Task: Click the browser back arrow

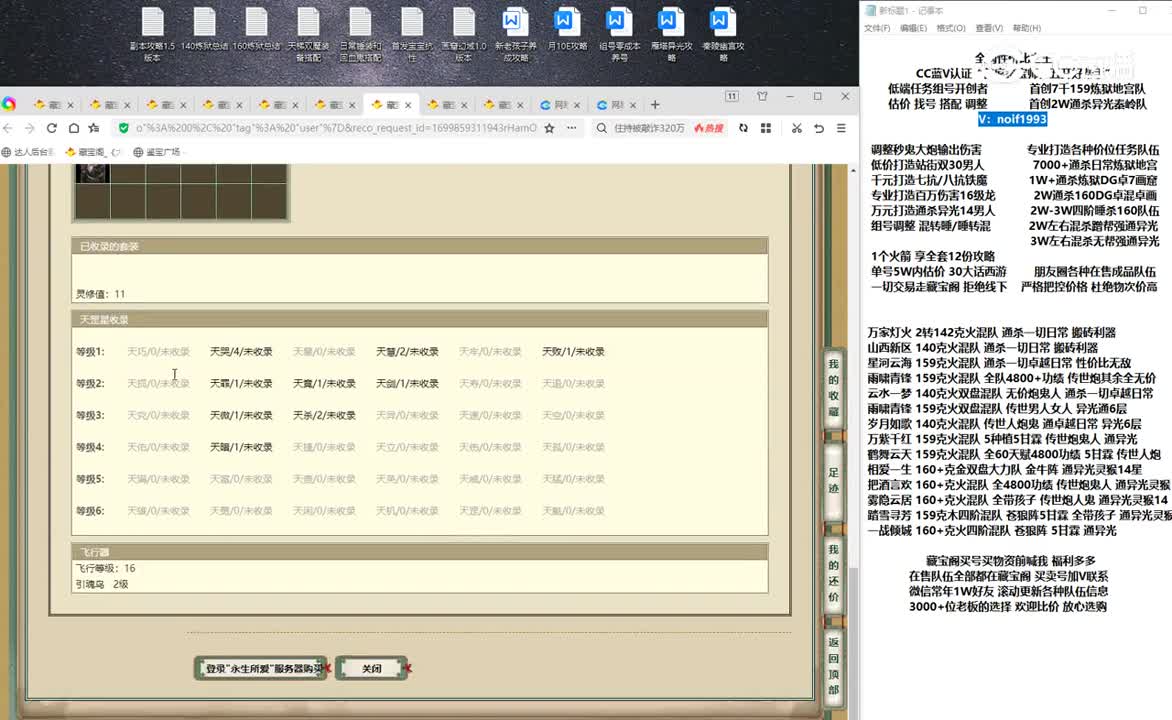Action: (x=9, y=128)
